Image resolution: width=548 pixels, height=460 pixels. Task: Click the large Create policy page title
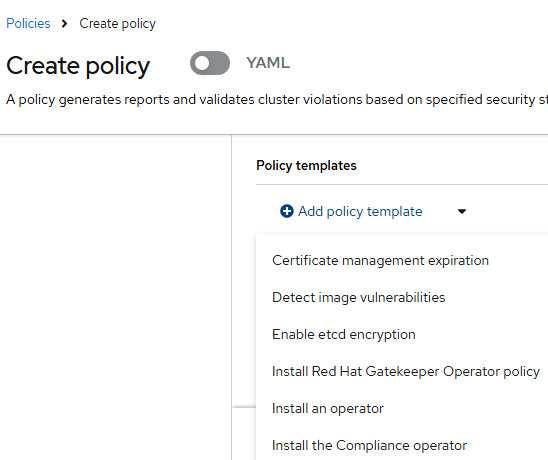coord(78,66)
